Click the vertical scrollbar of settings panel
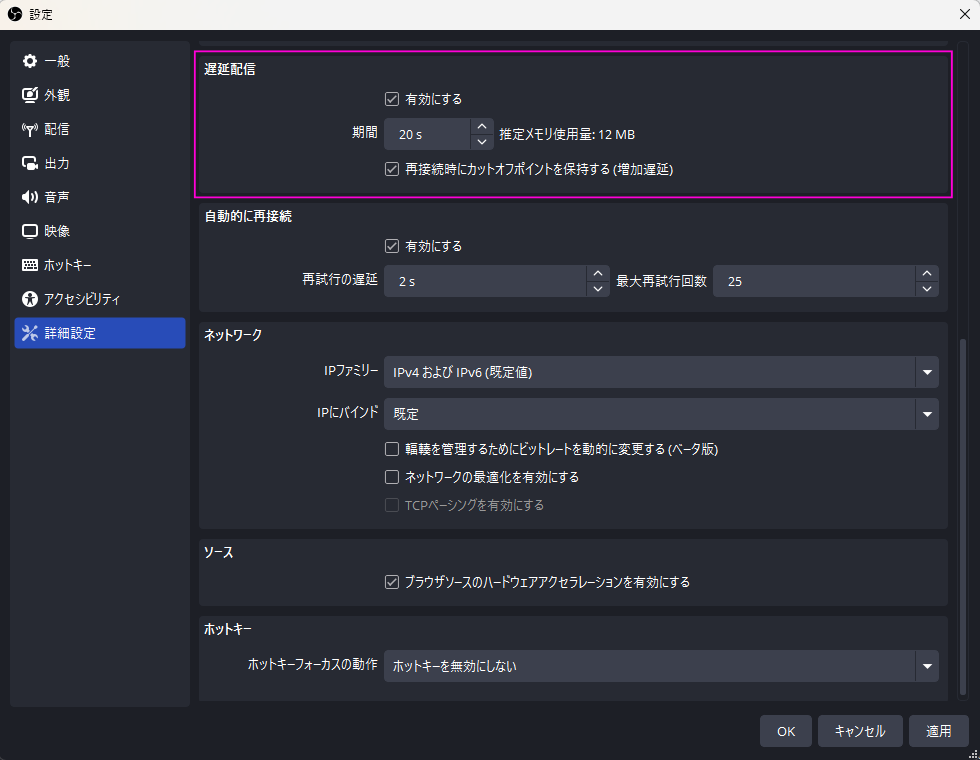Image resolution: width=980 pixels, height=760 pixels. click(x=962, y=519)
